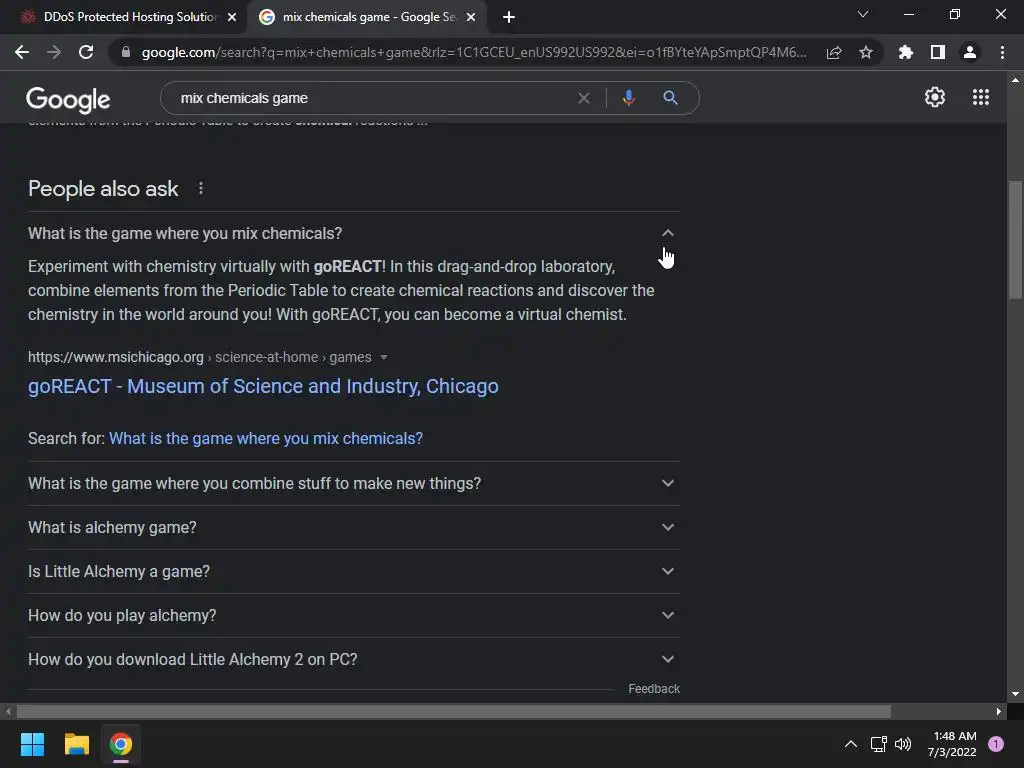
Task: Open goREACT Museum of Science link
Action: (x=263, y=386)
